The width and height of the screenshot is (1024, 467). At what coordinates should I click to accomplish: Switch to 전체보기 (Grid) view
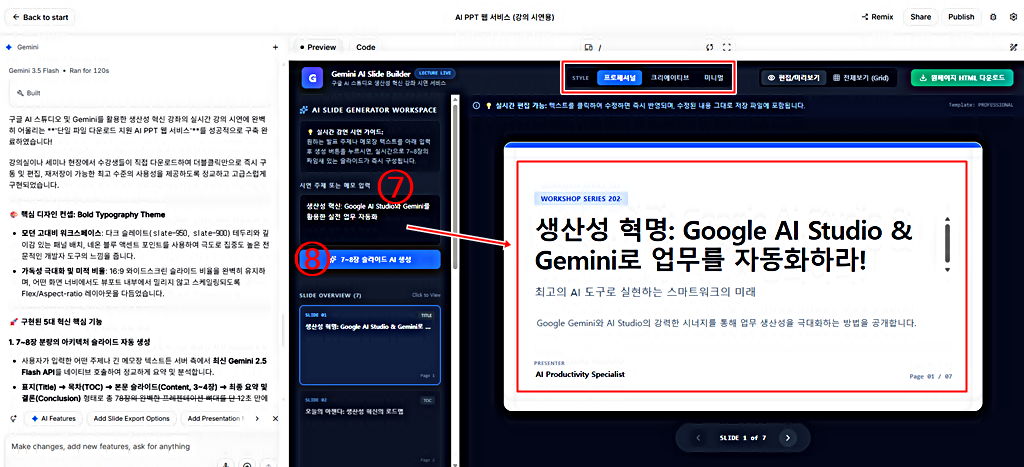coord(861,78)
